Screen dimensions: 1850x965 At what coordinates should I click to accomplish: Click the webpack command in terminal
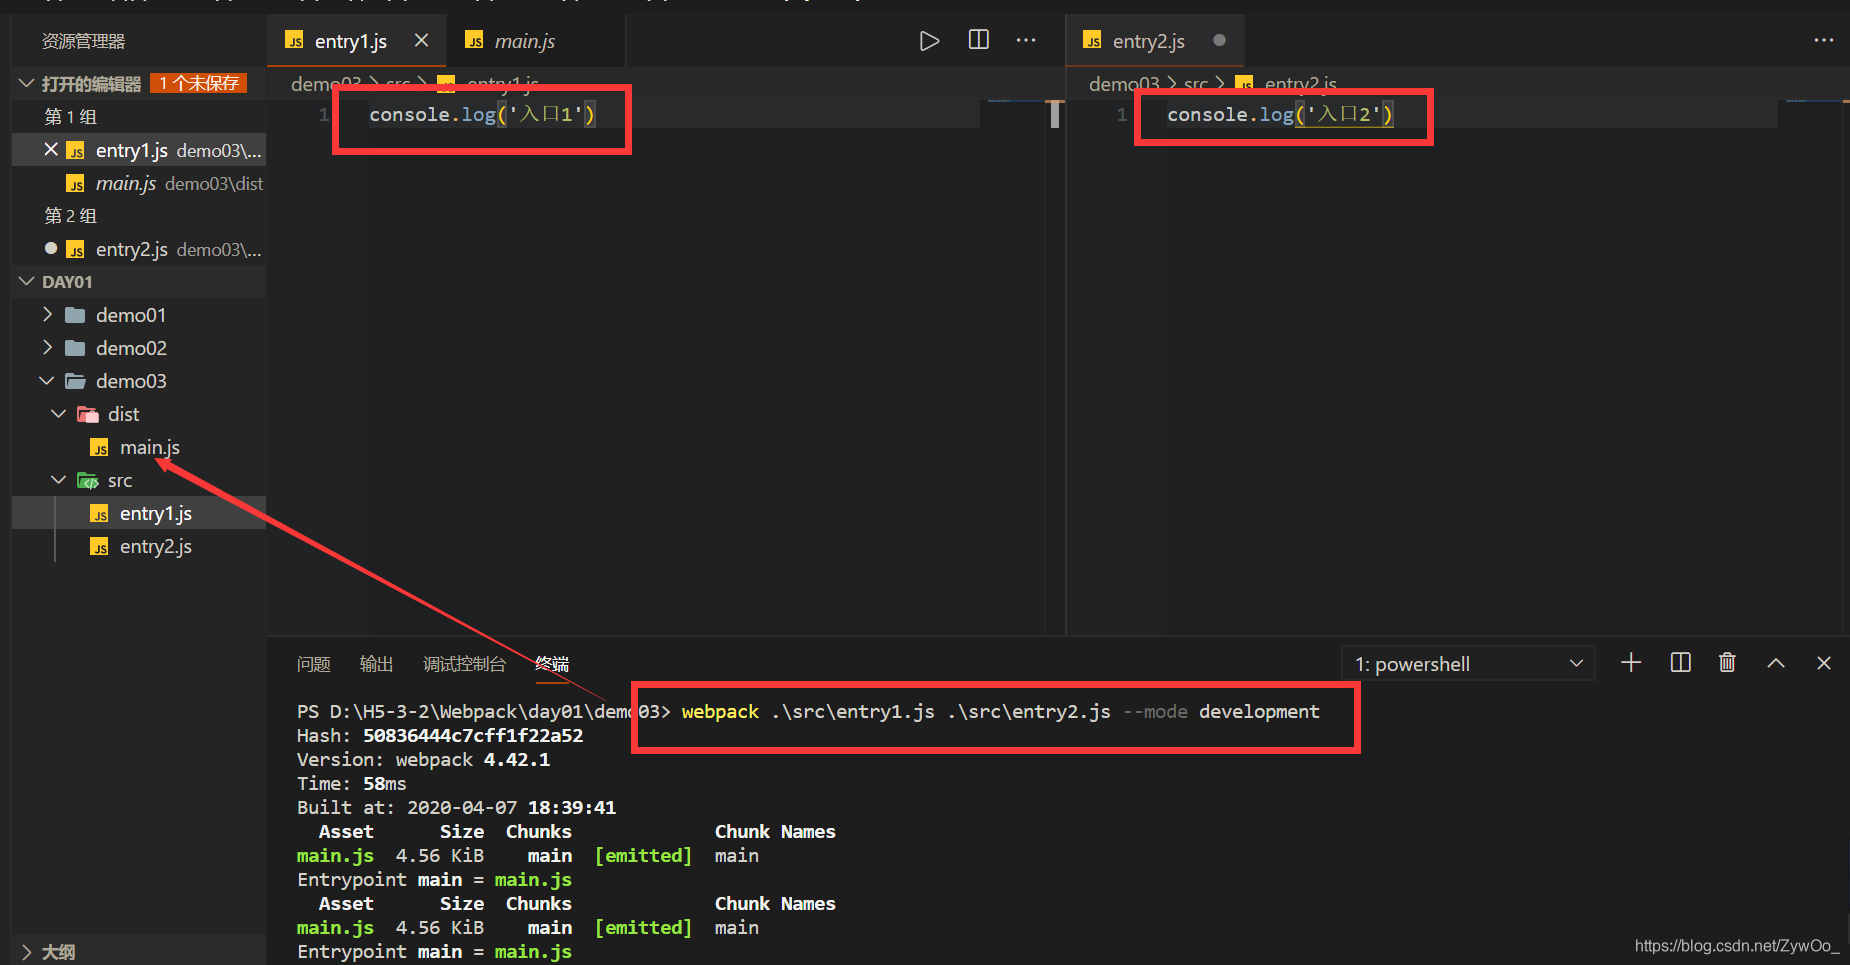click(1000, 712)
